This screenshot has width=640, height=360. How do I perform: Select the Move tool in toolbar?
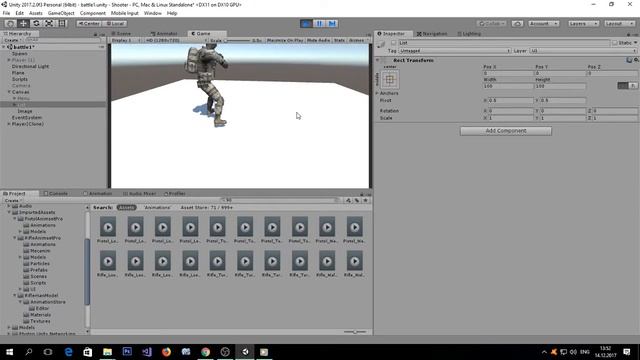pos(24,24)
